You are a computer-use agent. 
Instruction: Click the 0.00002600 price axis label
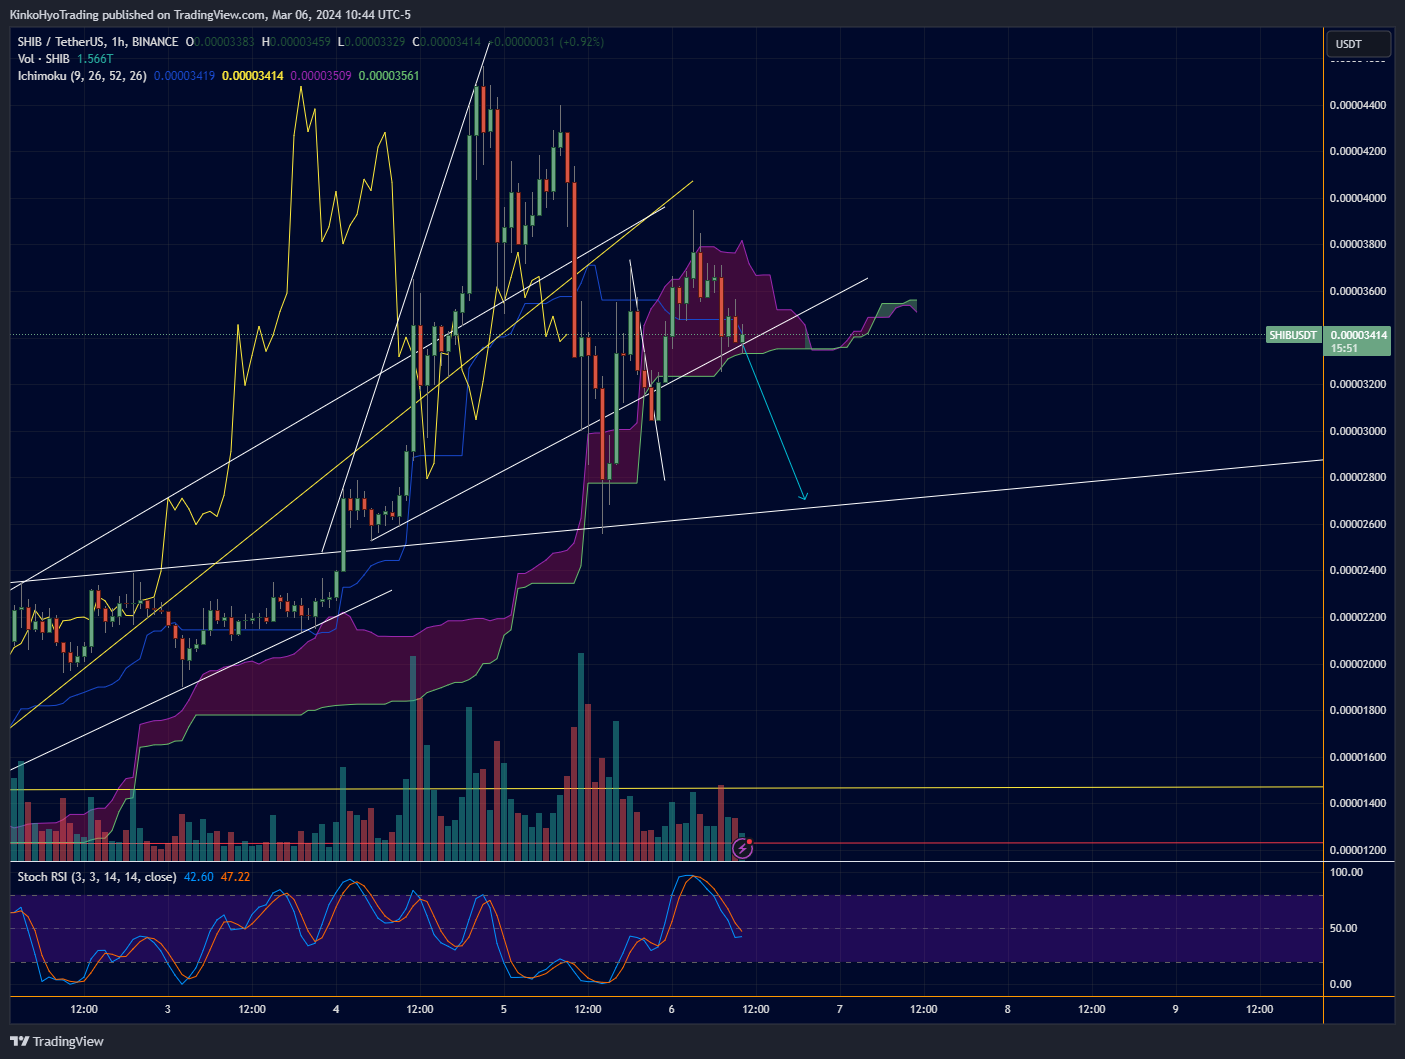(x=1358, y=524)
